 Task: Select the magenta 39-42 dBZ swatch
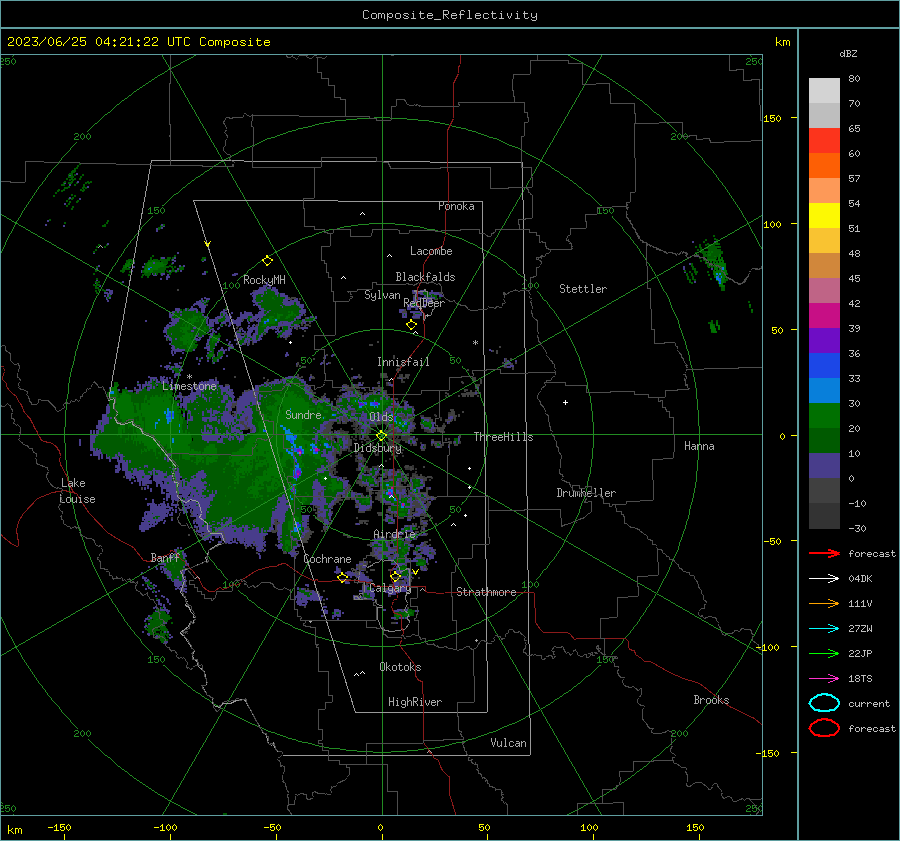pos(824,315)
